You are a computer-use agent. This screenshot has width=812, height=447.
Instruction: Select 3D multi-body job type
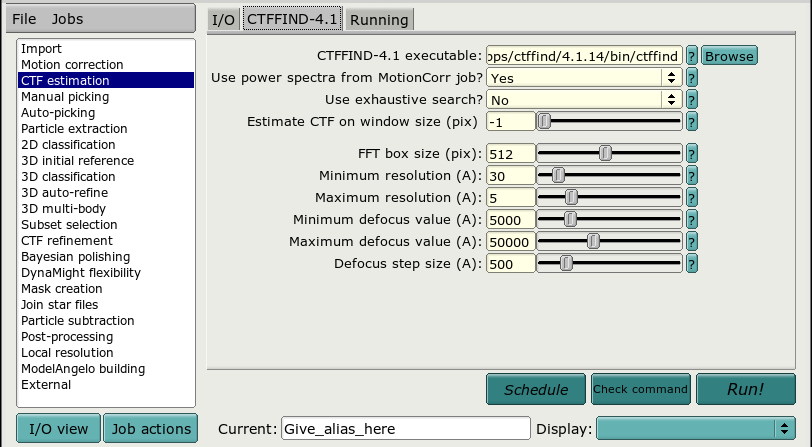point(106,209)
